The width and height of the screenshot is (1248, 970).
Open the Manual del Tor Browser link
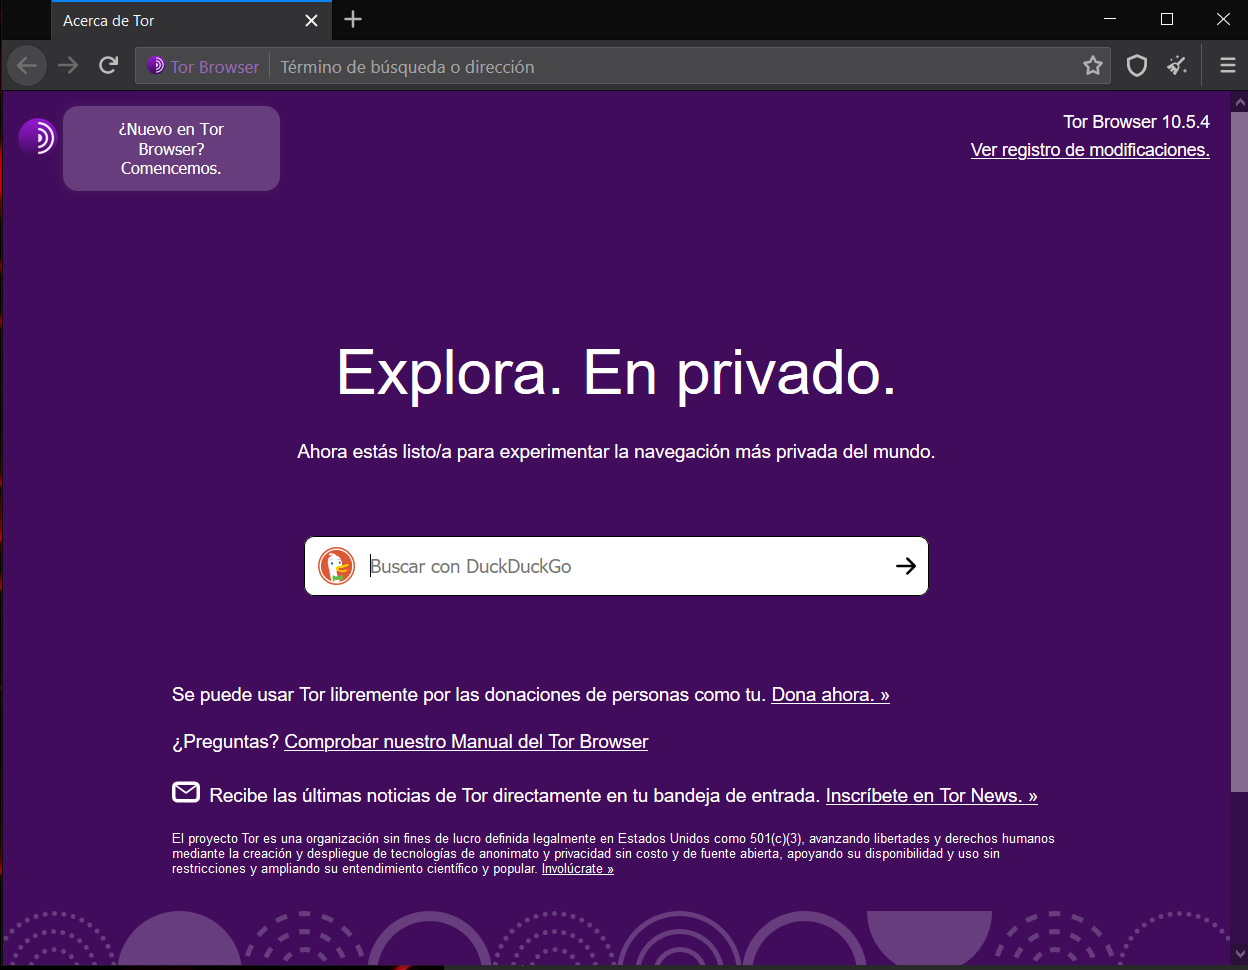tap(466, 741)
